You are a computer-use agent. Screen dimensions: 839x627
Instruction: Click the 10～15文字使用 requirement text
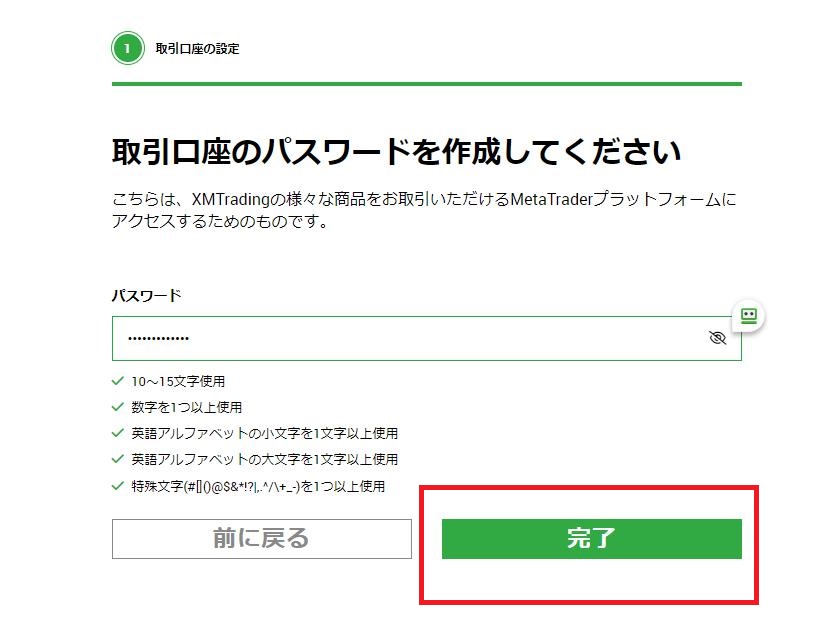point(178,381)
